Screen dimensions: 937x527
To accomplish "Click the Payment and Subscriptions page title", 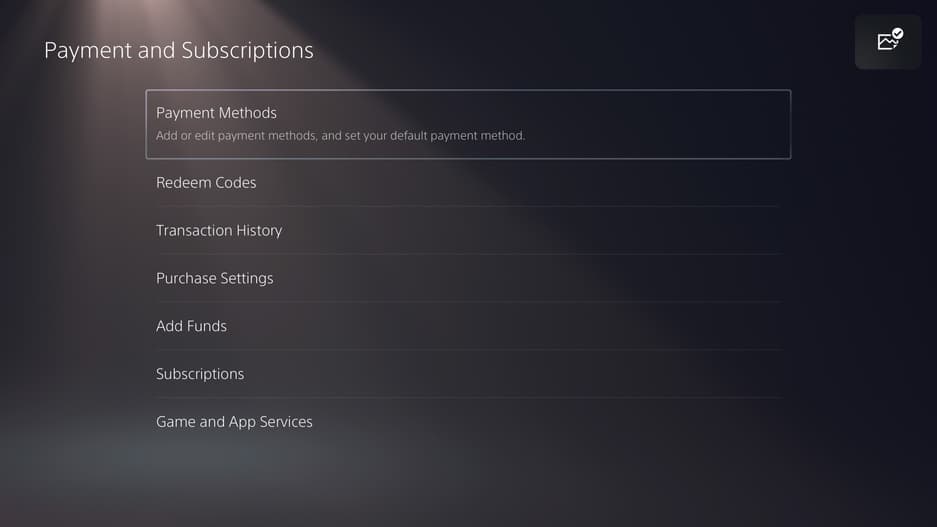I will click(x=179, y=50).
